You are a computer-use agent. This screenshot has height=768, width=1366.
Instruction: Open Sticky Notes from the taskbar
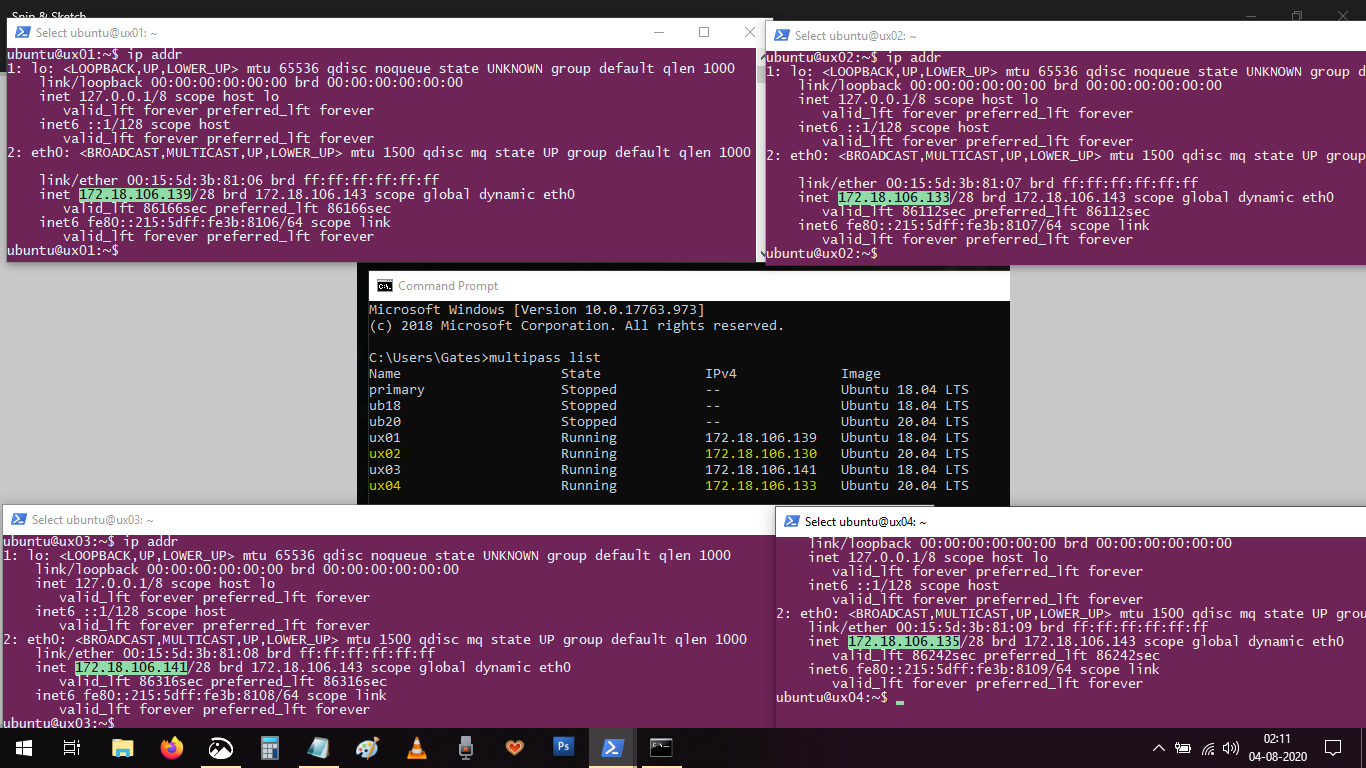318,747
